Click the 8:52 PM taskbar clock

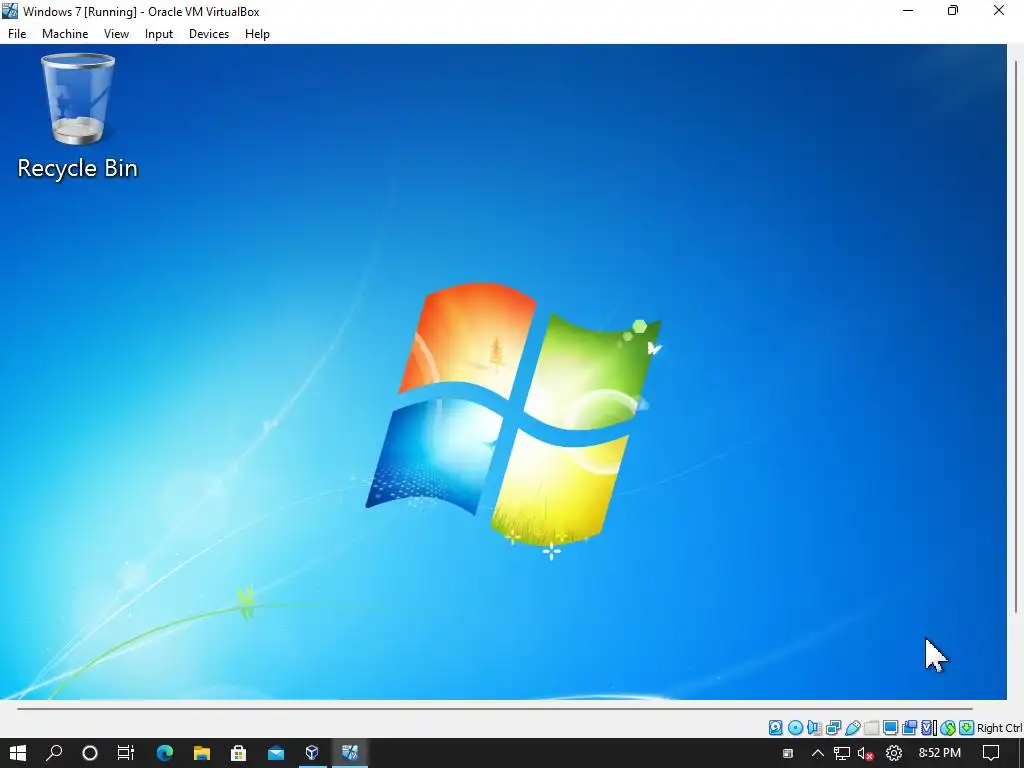point(939,753)
